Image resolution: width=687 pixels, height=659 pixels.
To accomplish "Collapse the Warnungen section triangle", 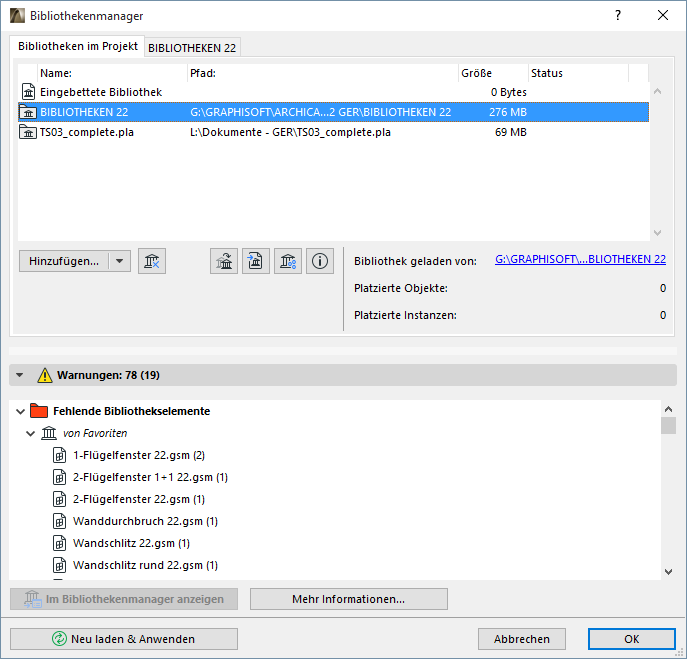I will tap(19, 375).
